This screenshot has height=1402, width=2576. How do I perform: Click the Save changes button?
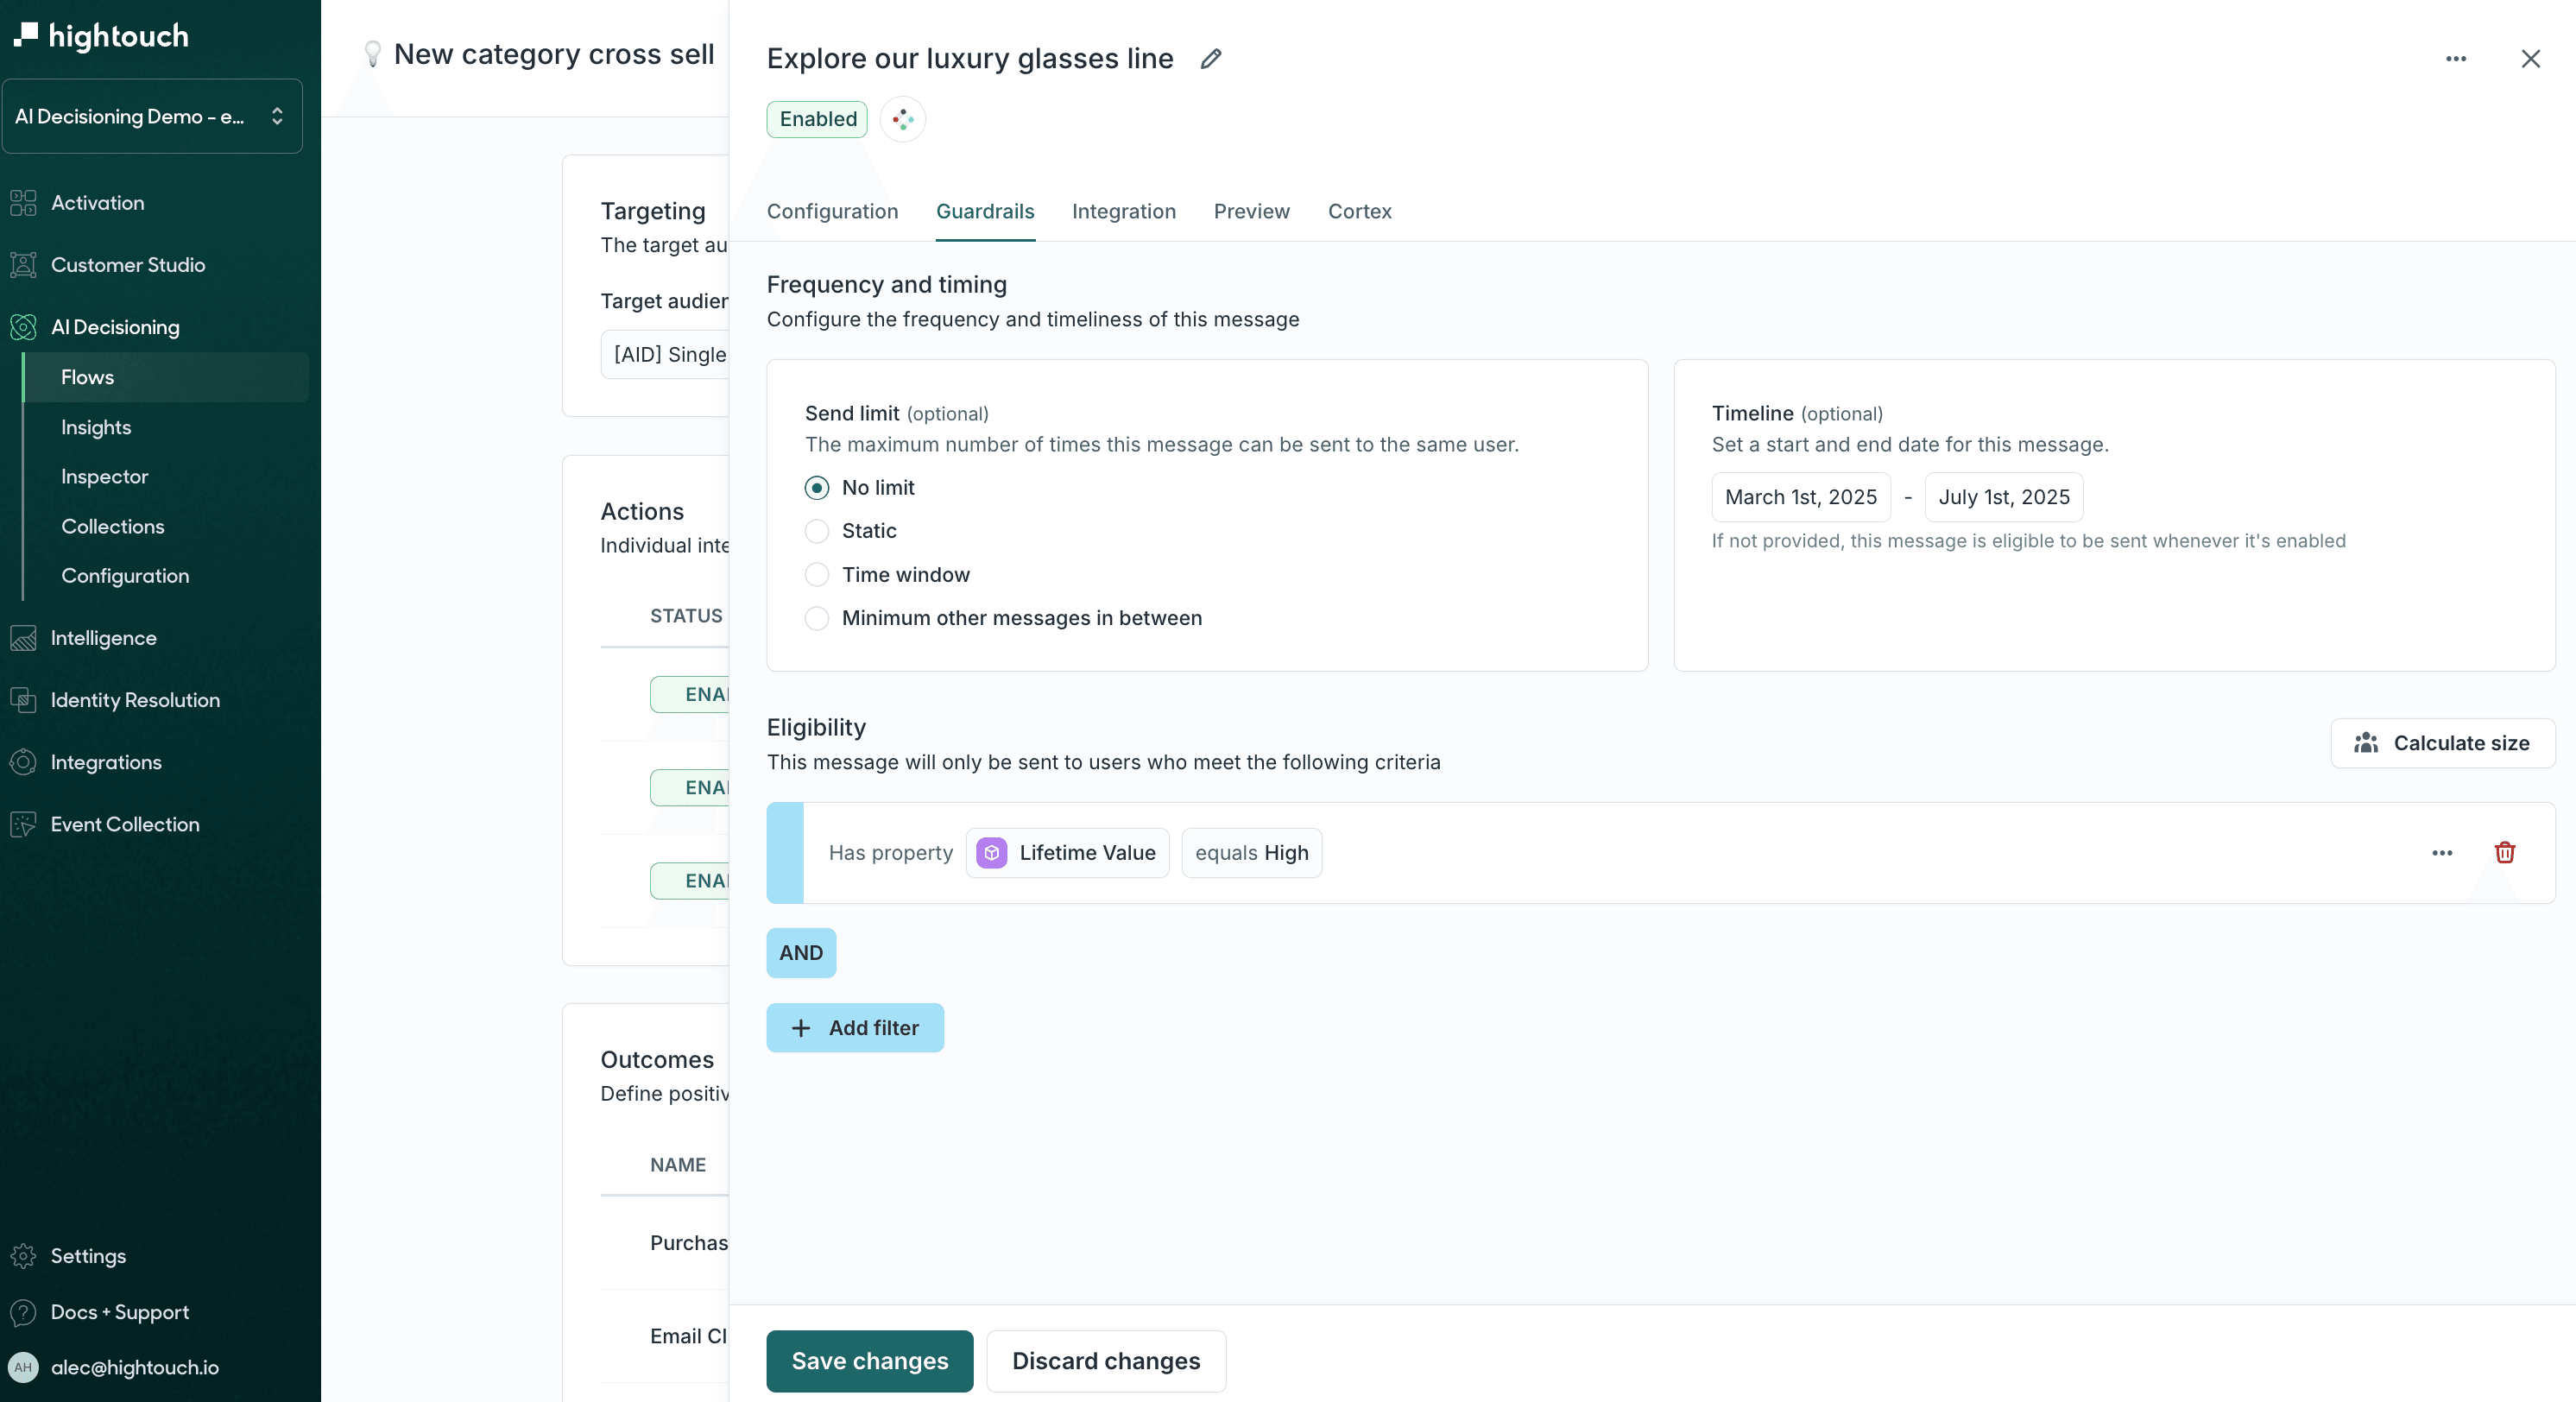pyautogui.click(x=868, y=1360)
